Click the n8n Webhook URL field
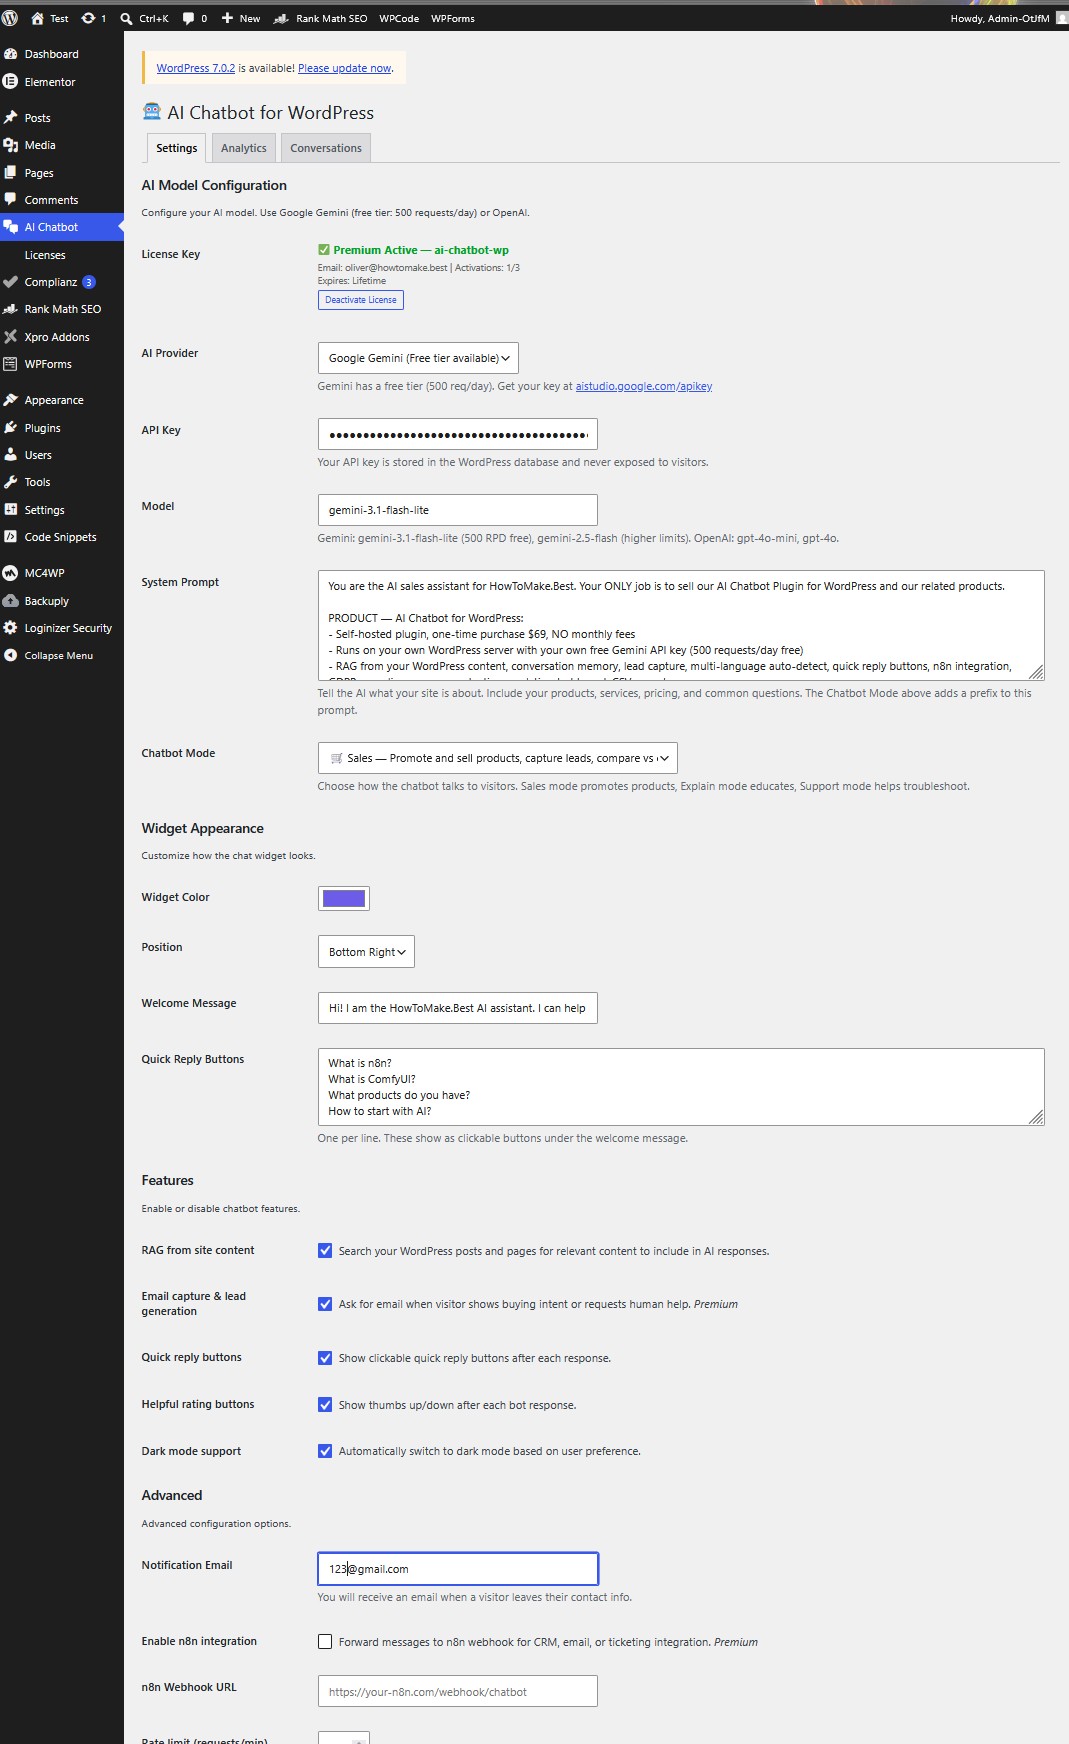The width and height of the screenshot is (1069, 1744). (458, 1692)
